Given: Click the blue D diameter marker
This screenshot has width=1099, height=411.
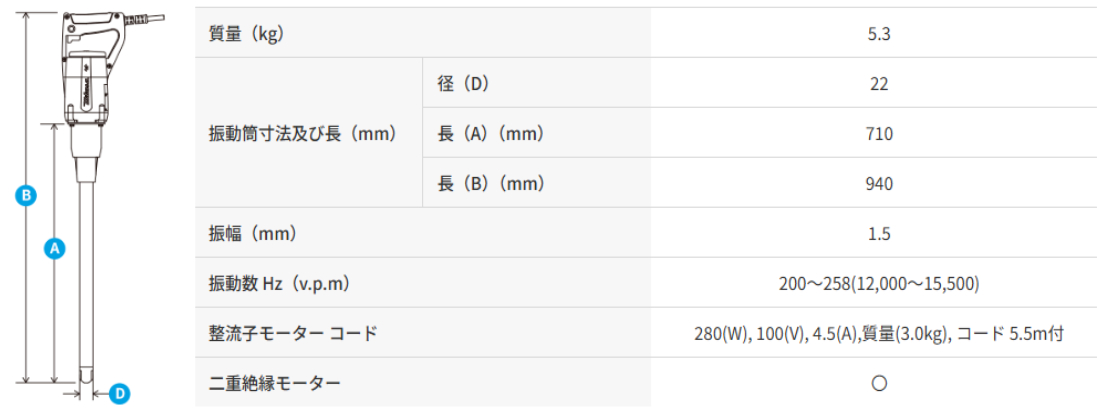Looking at the screenshot, I should tap(119, 393).
